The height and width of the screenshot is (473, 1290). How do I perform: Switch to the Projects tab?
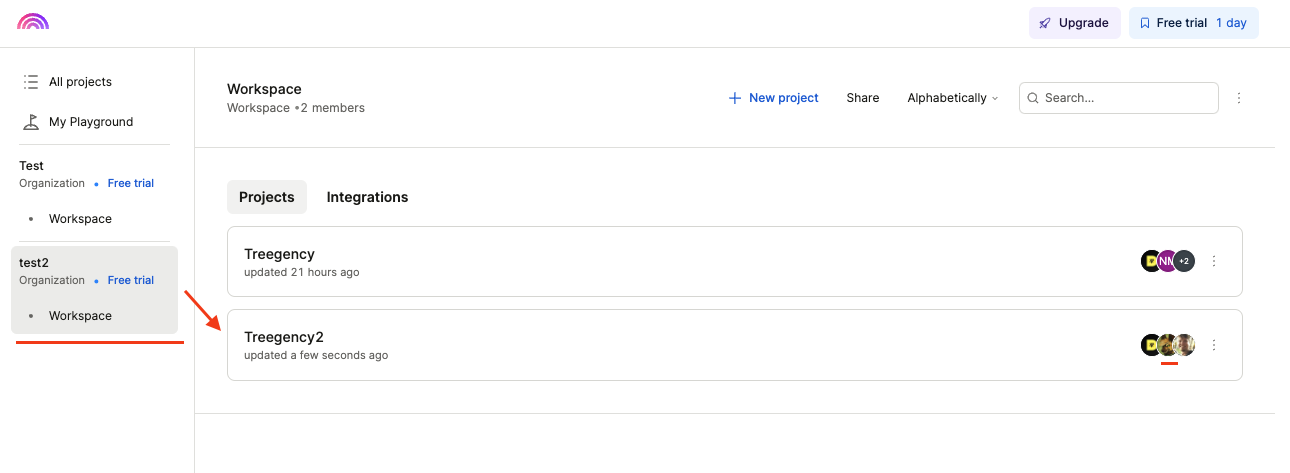point(266,197)
